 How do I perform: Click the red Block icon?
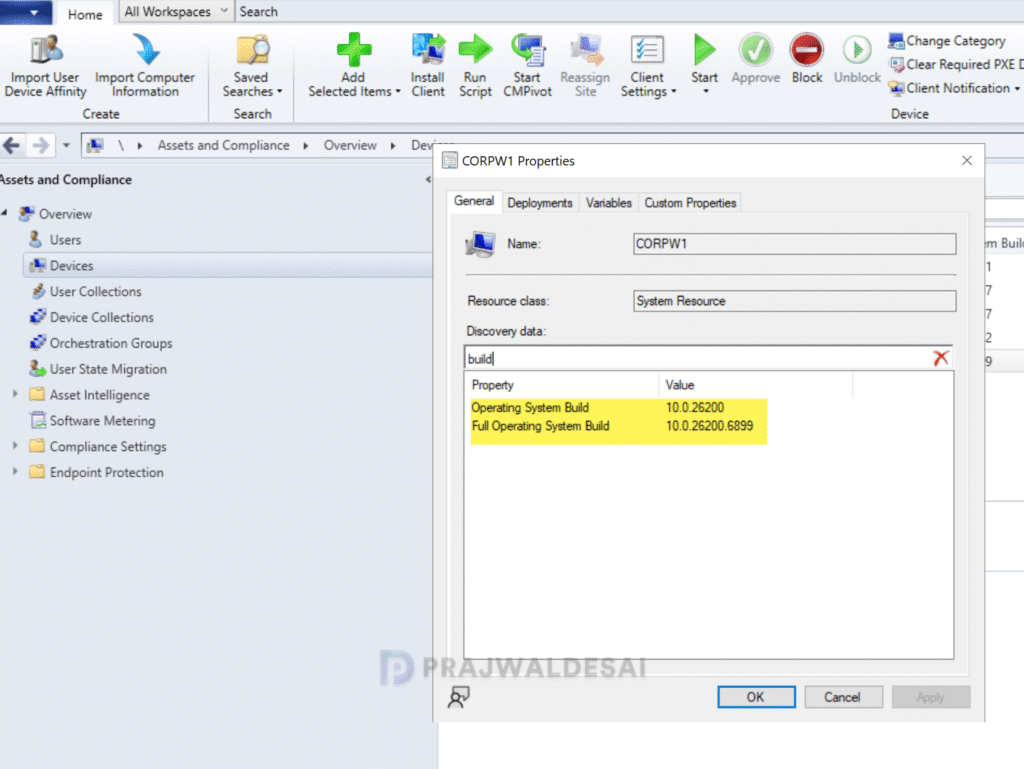[807, 50]
